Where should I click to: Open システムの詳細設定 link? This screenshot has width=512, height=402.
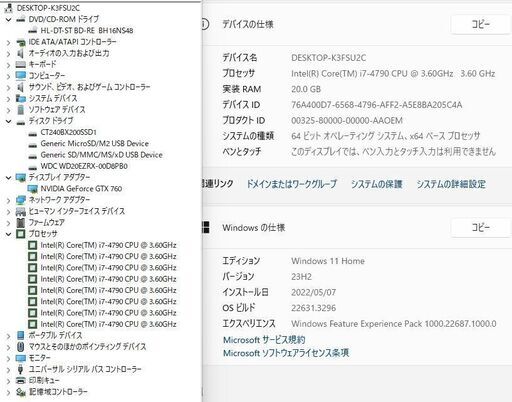tap(451, 184)
